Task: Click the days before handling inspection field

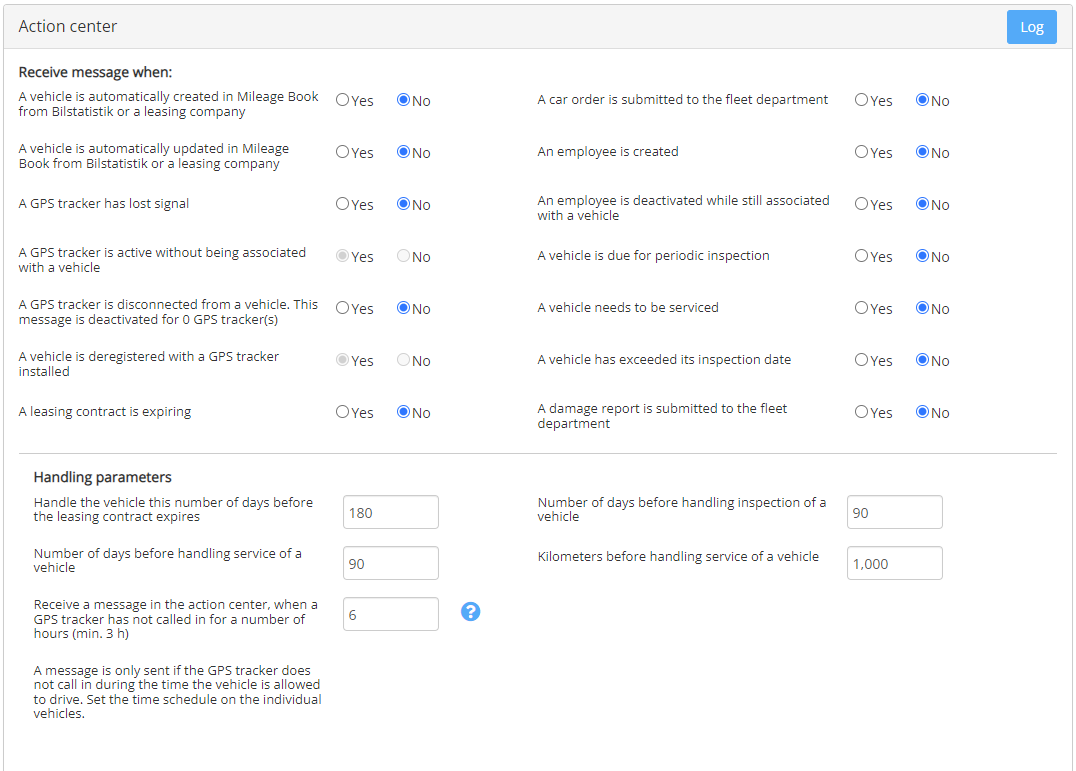Action: pyautogui.click(x=894, y=512)
